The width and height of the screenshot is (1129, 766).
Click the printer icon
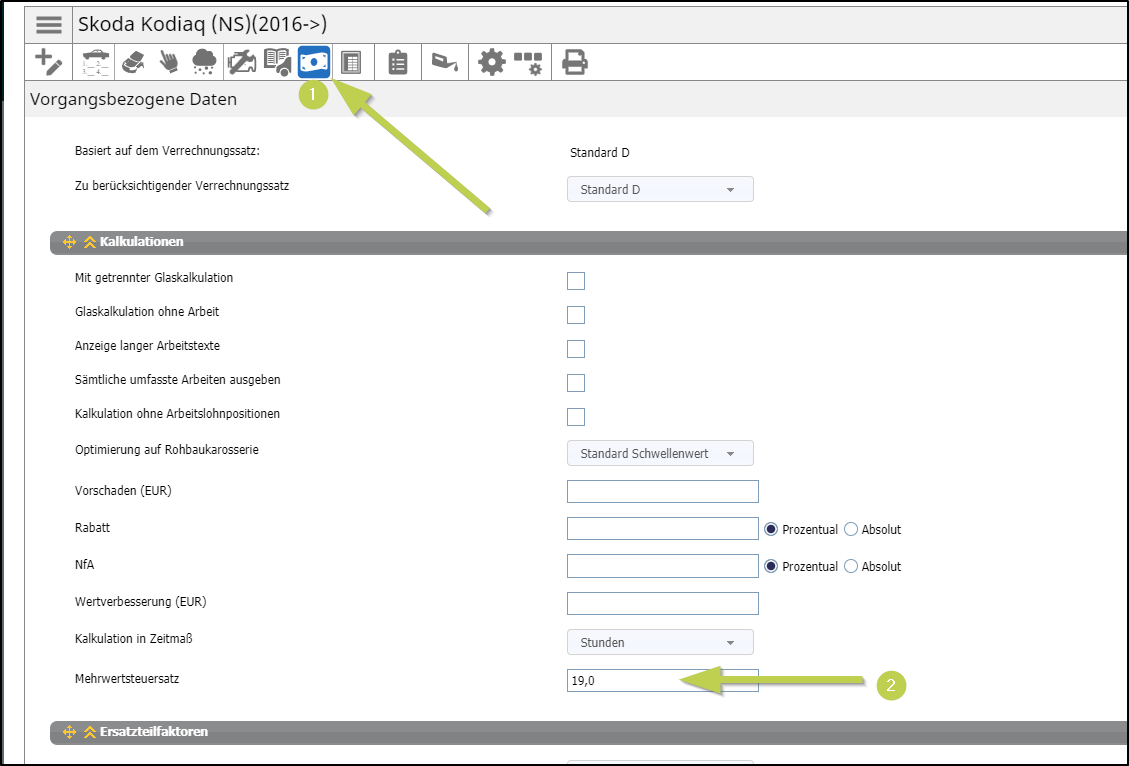point(574,62)
